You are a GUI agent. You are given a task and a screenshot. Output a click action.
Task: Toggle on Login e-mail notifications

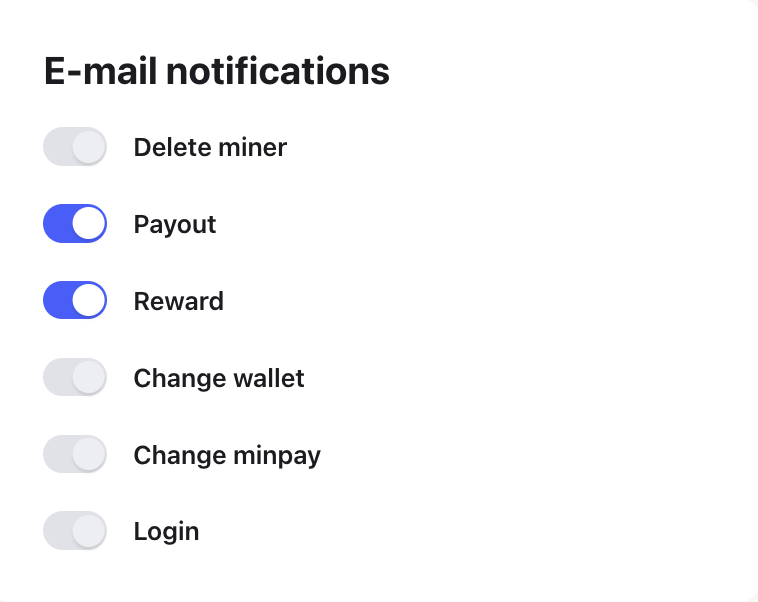[x=74, y=531]
